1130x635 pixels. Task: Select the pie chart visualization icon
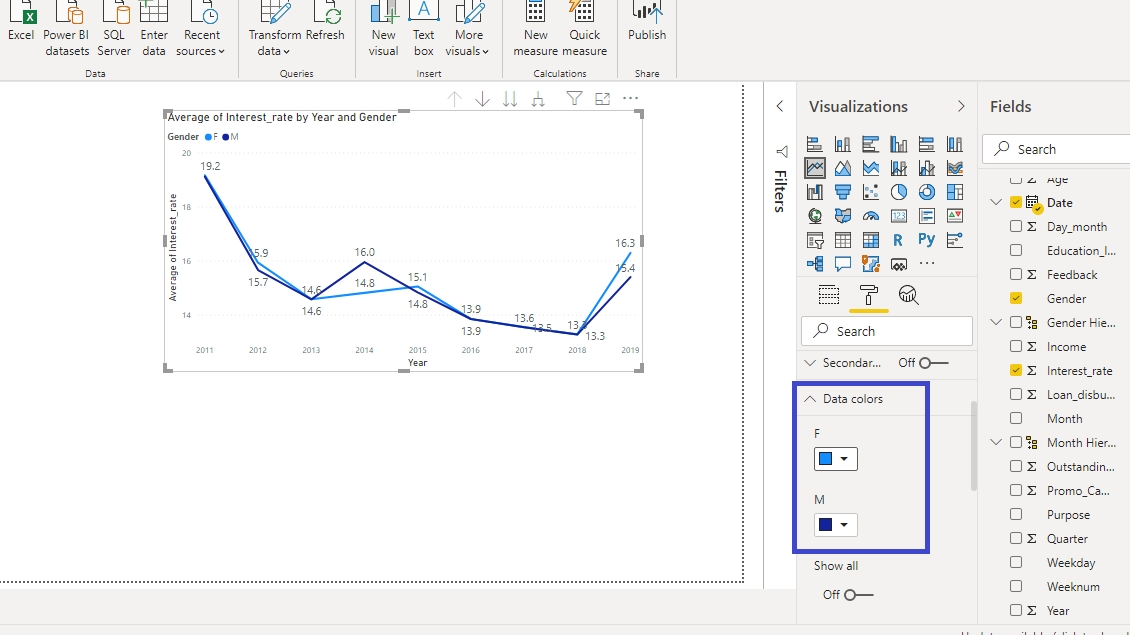pos(898,192)
